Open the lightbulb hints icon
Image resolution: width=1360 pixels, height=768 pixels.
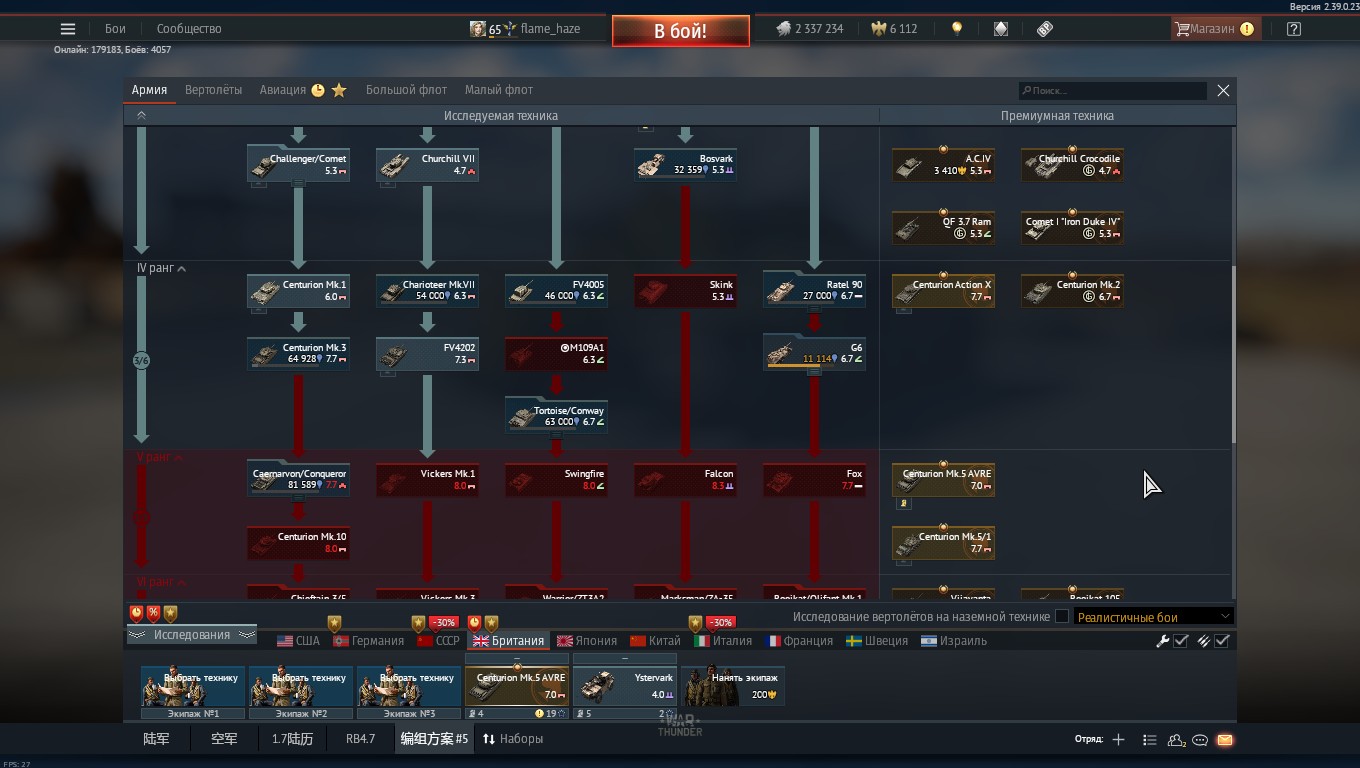pos(957,29)
